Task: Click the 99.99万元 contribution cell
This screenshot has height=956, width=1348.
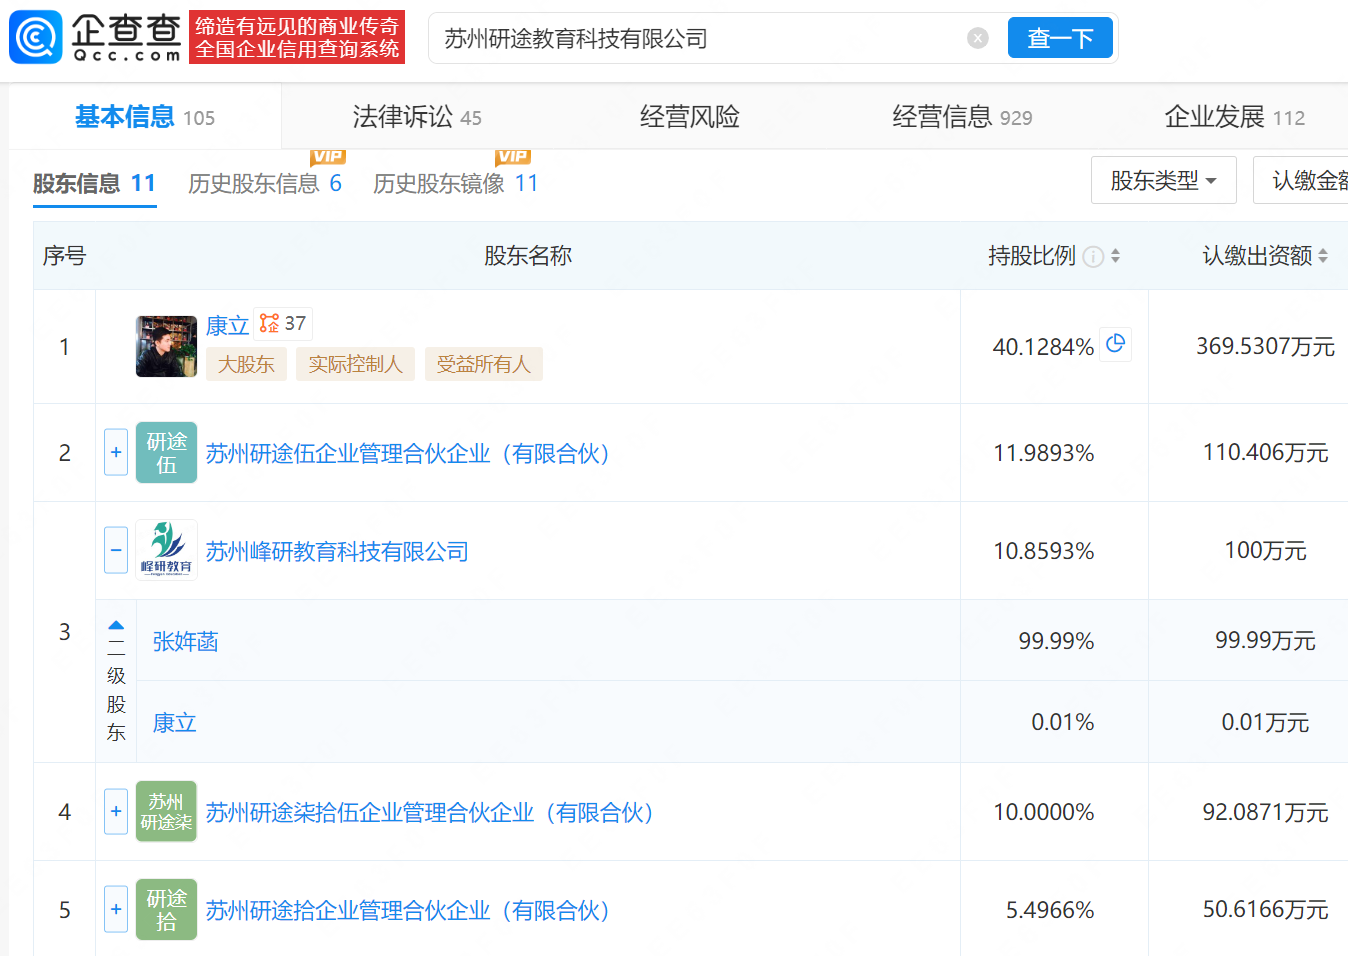Action: tap(1265, 640)
